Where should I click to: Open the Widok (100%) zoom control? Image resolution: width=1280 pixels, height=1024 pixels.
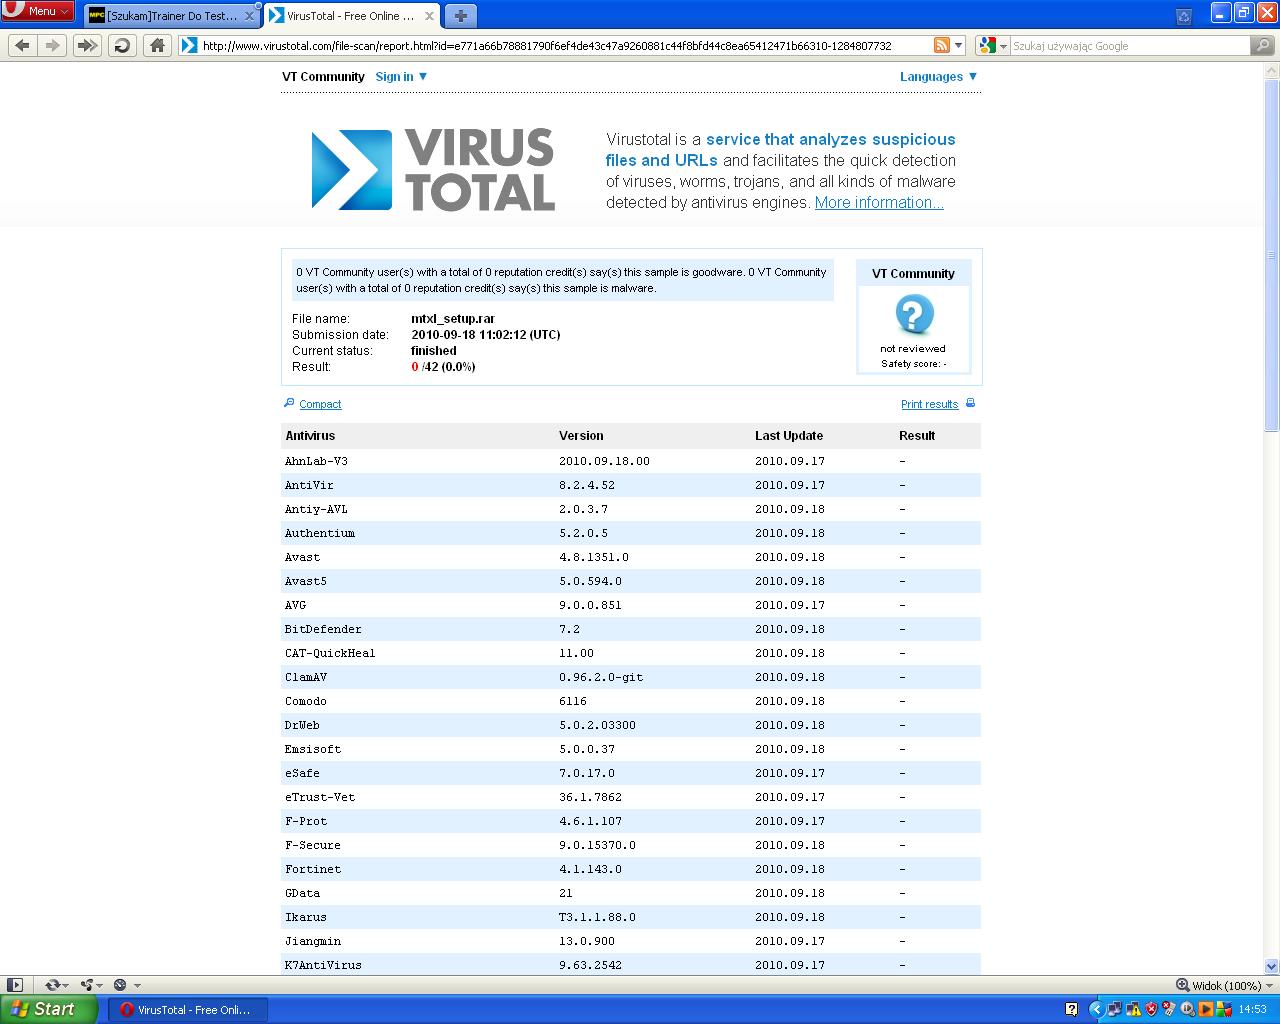click(1225, 985)
